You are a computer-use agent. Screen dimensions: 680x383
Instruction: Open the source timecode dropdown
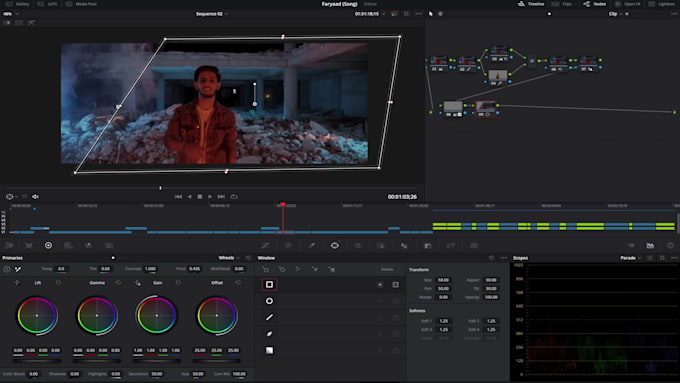pos(370,14)
